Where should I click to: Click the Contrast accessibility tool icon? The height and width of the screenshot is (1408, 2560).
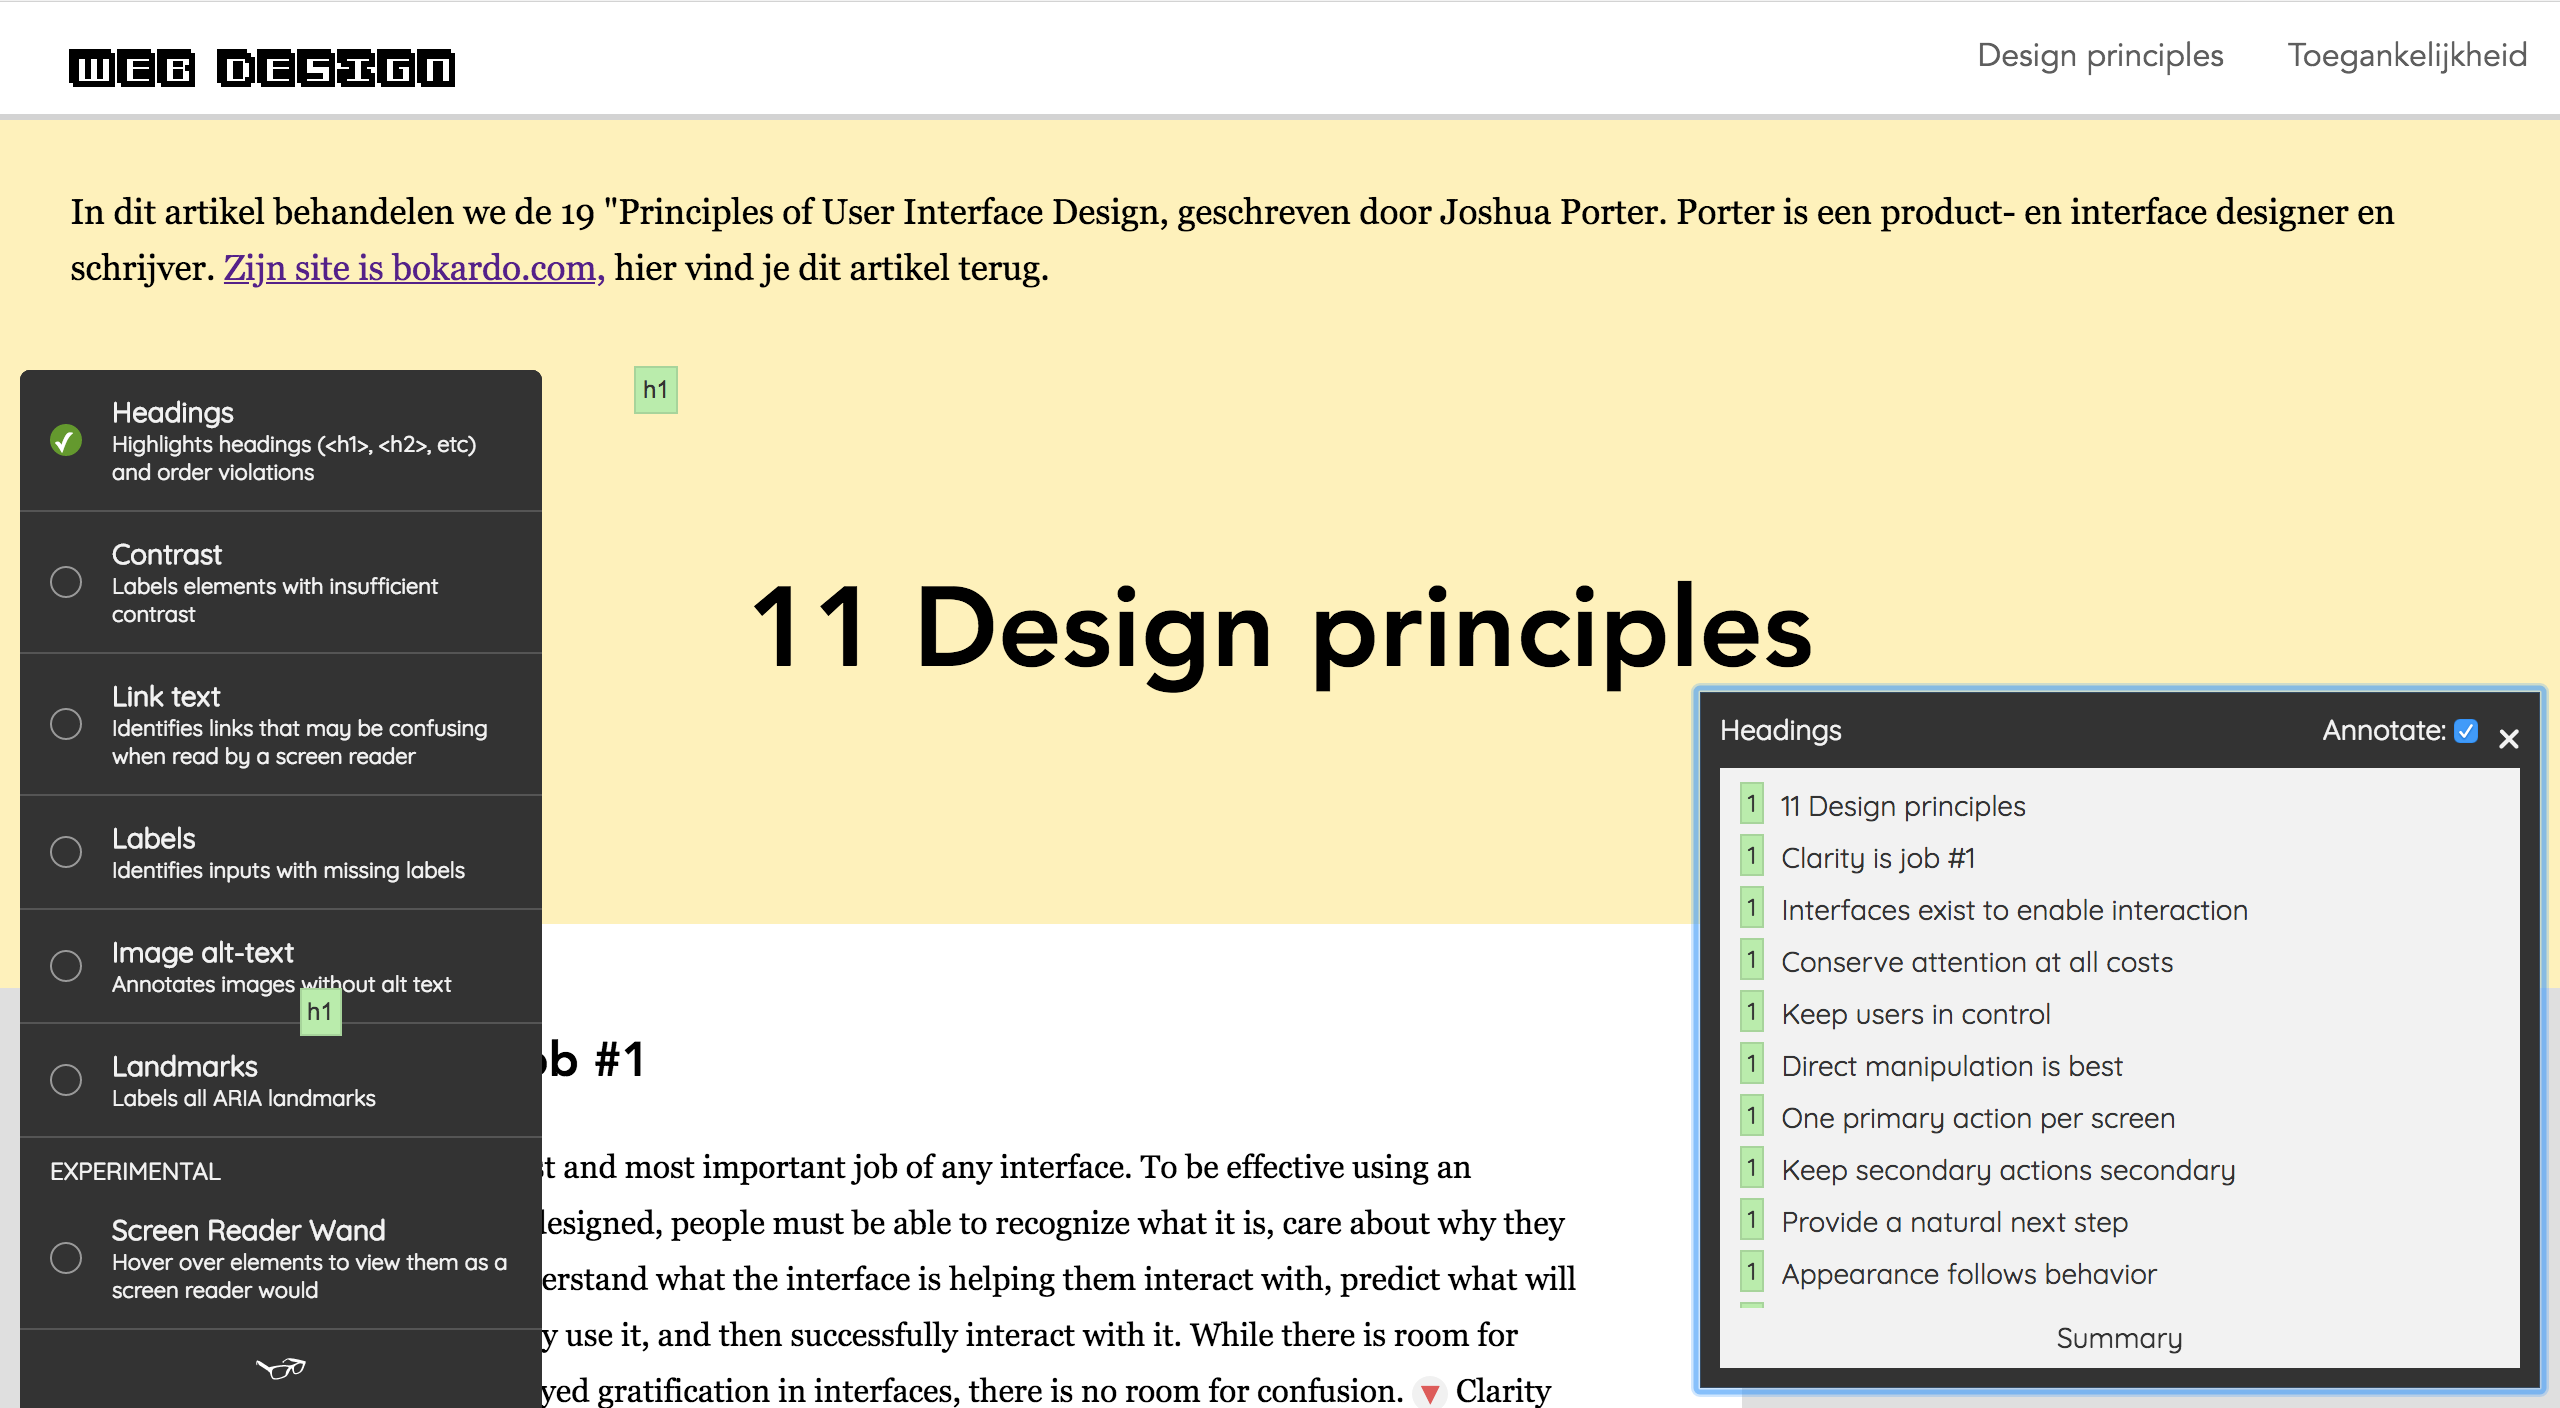(x=66, y=581)
